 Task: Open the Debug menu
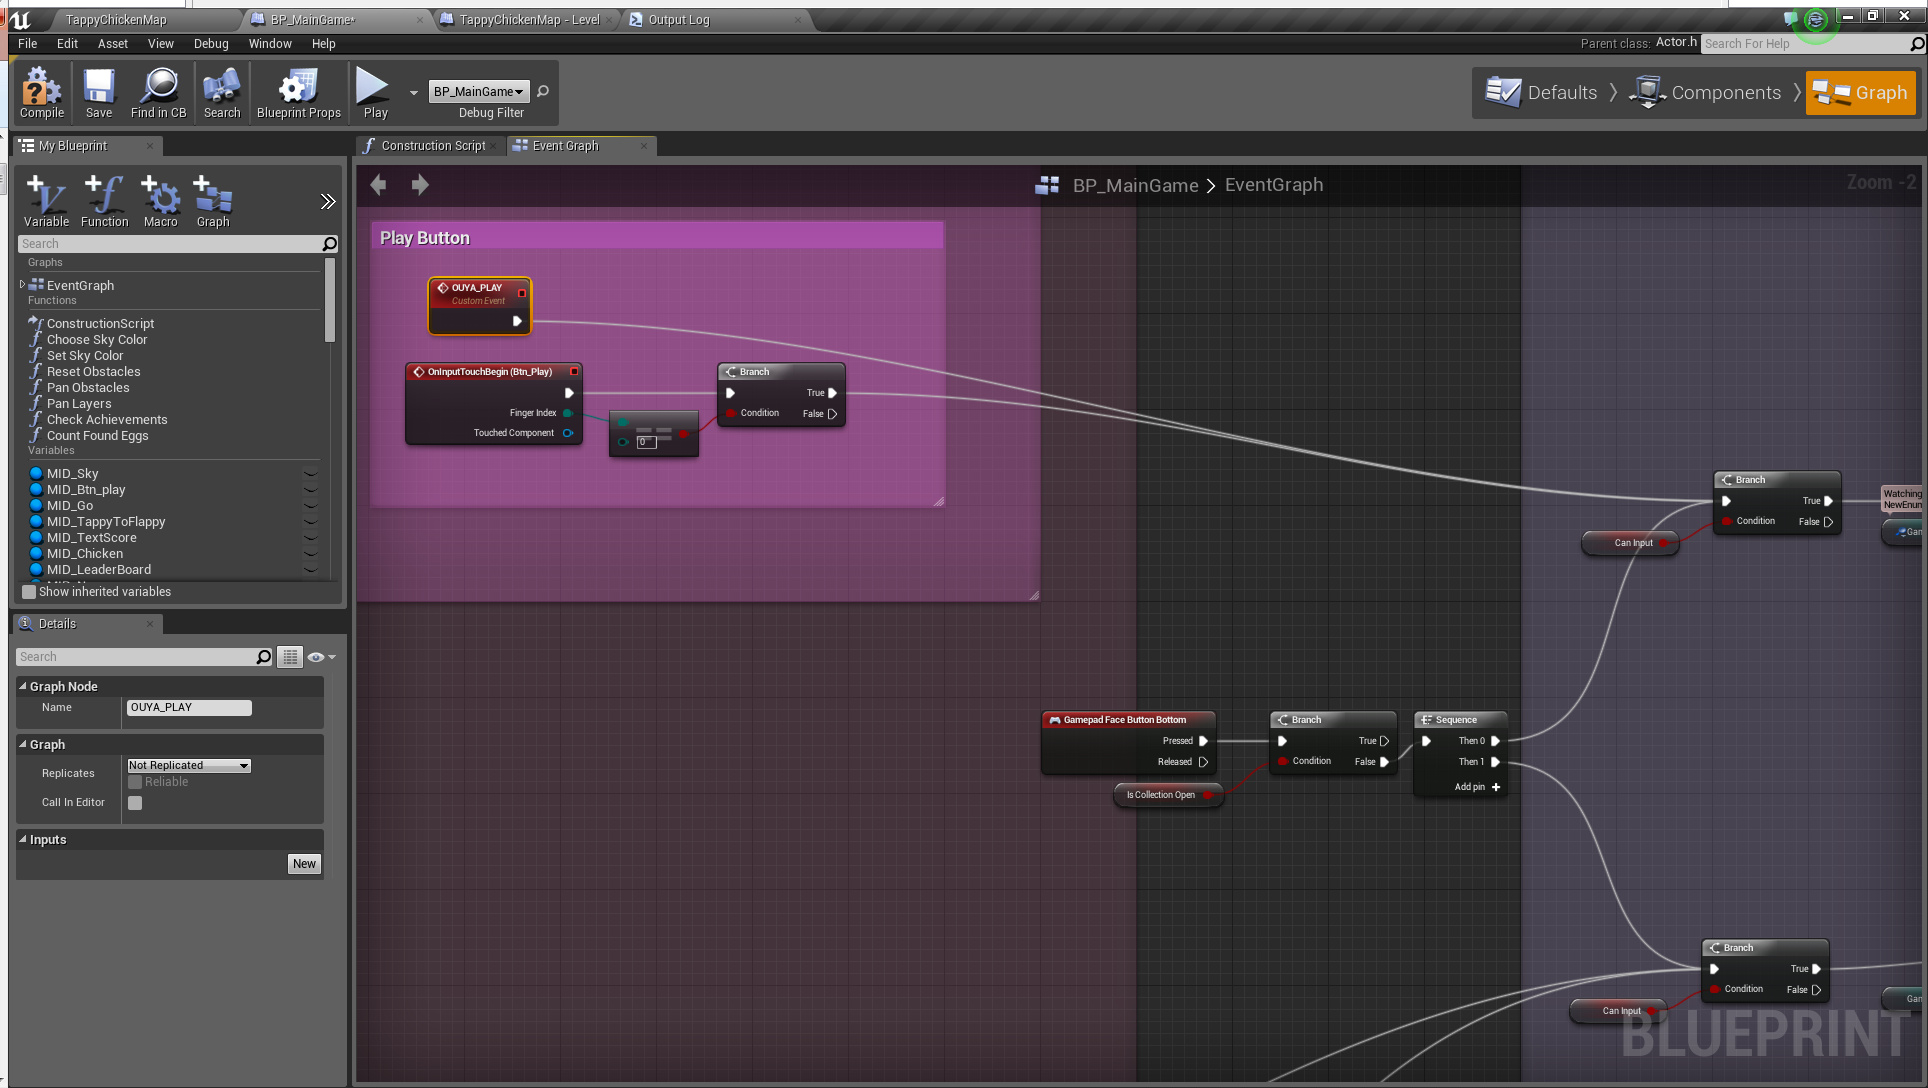[211, 44]
